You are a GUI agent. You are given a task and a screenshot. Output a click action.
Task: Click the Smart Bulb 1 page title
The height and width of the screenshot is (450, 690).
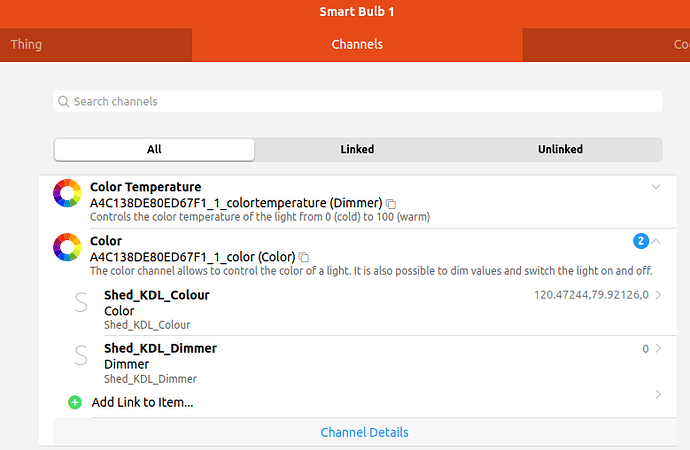coord(357,11)
